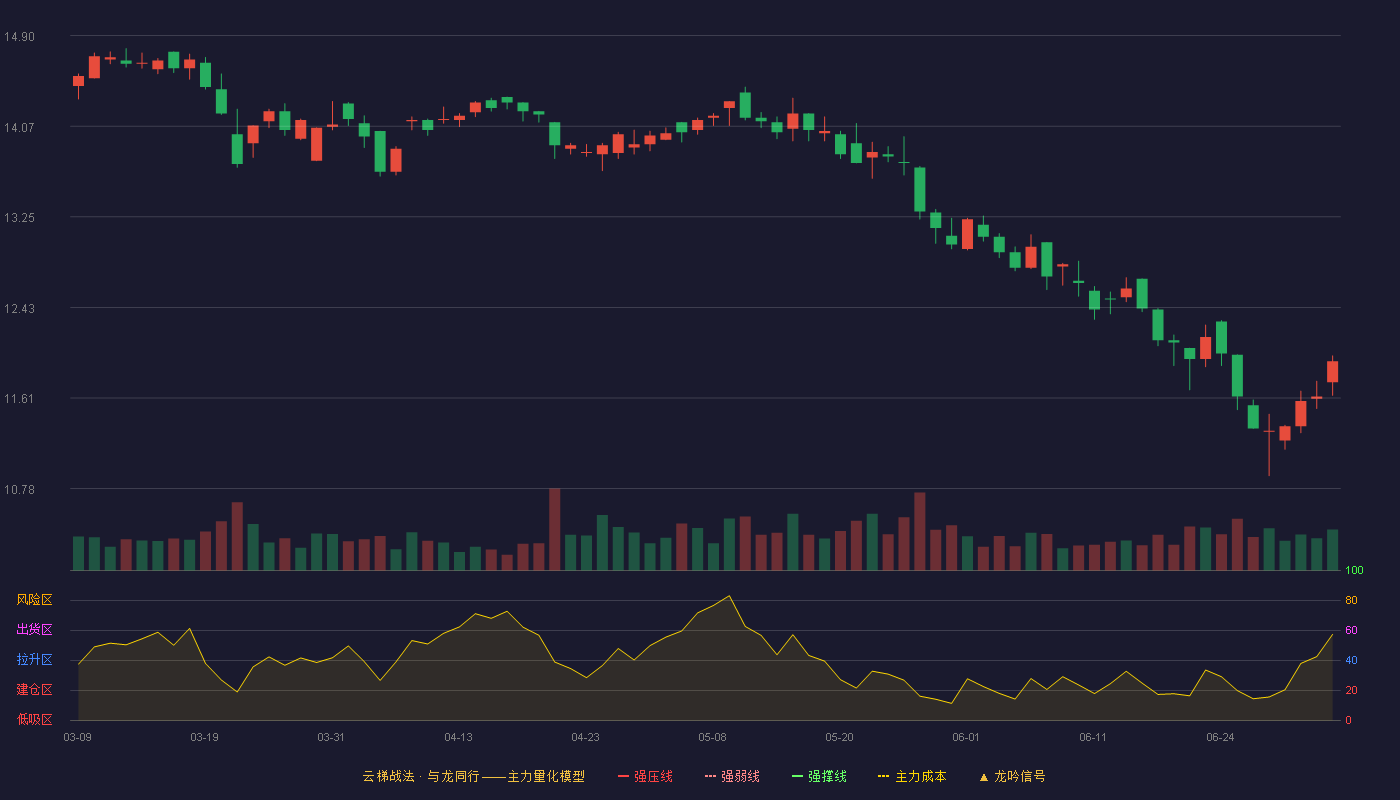
Task: Click the 06-24 date label
Action: [1220, 737]
